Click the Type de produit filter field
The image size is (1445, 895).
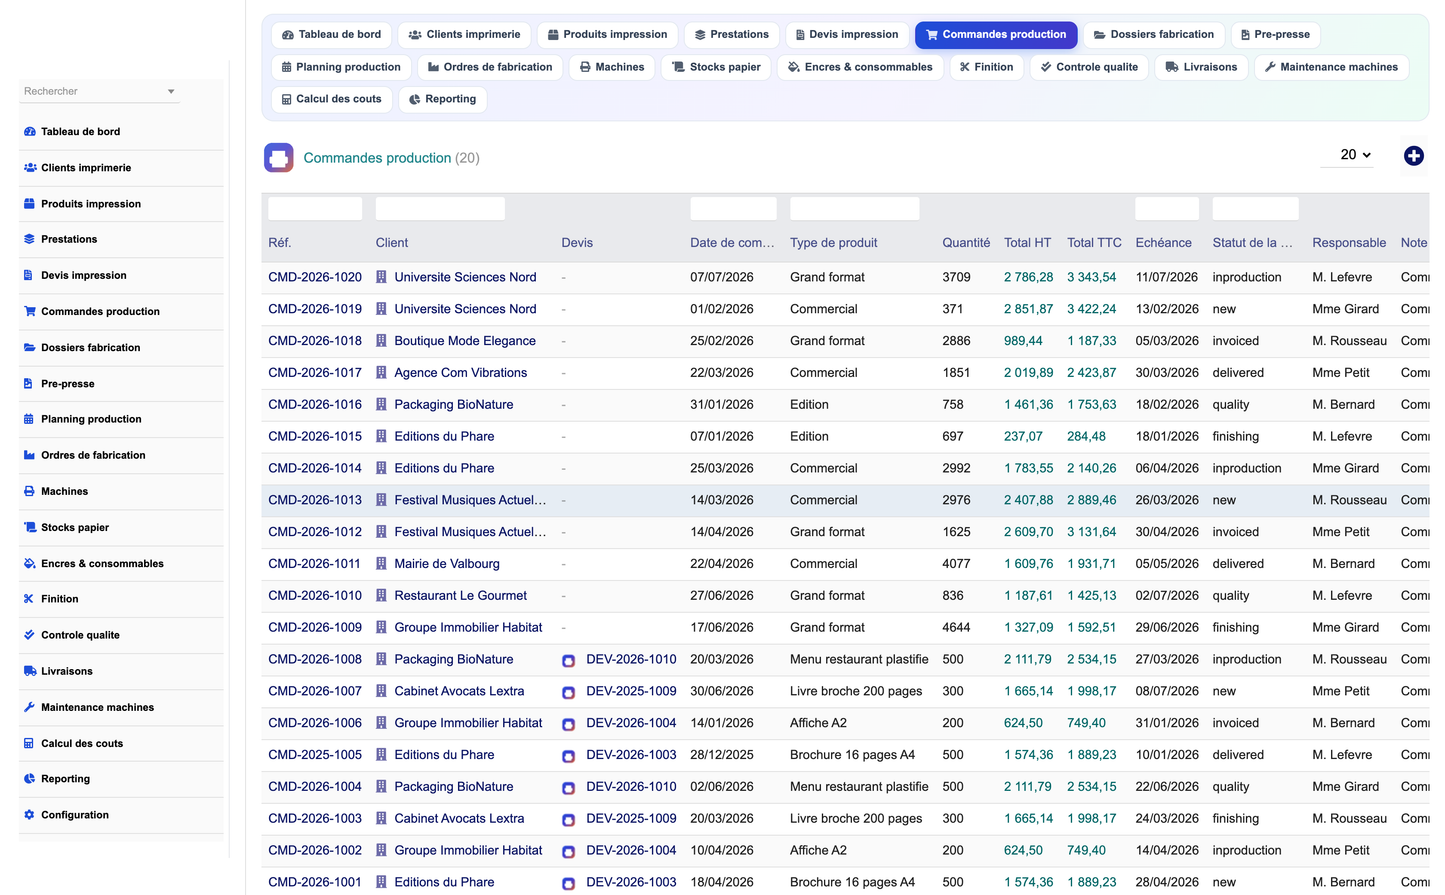coord(854,208)
